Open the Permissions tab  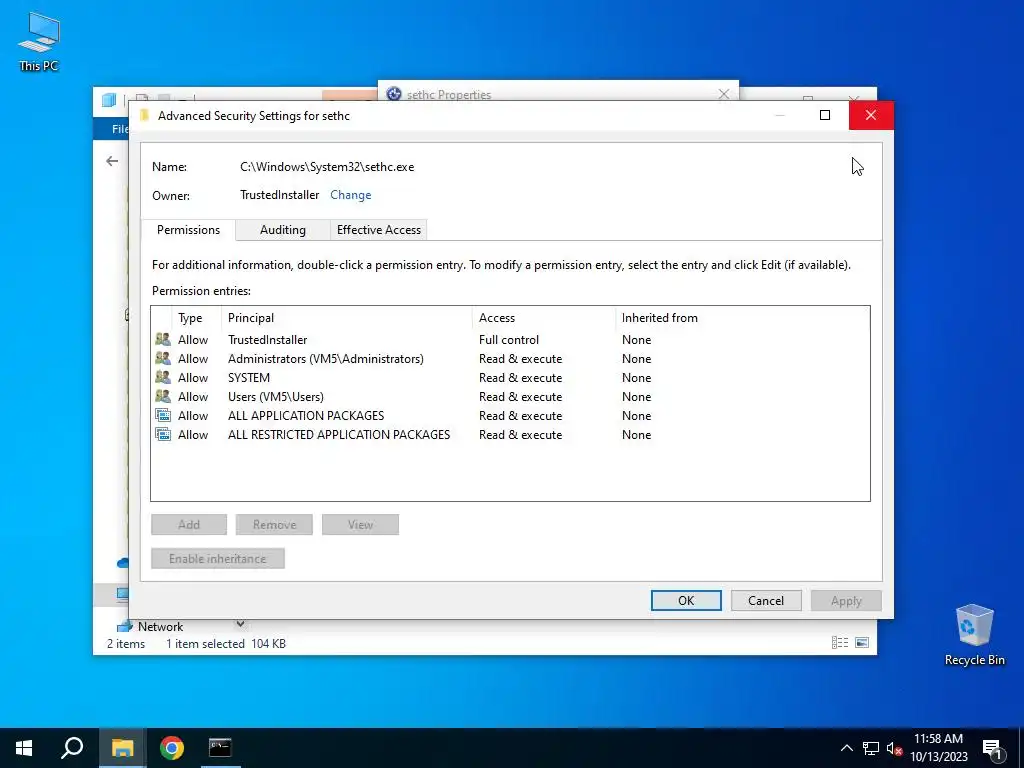click(188, 230)
